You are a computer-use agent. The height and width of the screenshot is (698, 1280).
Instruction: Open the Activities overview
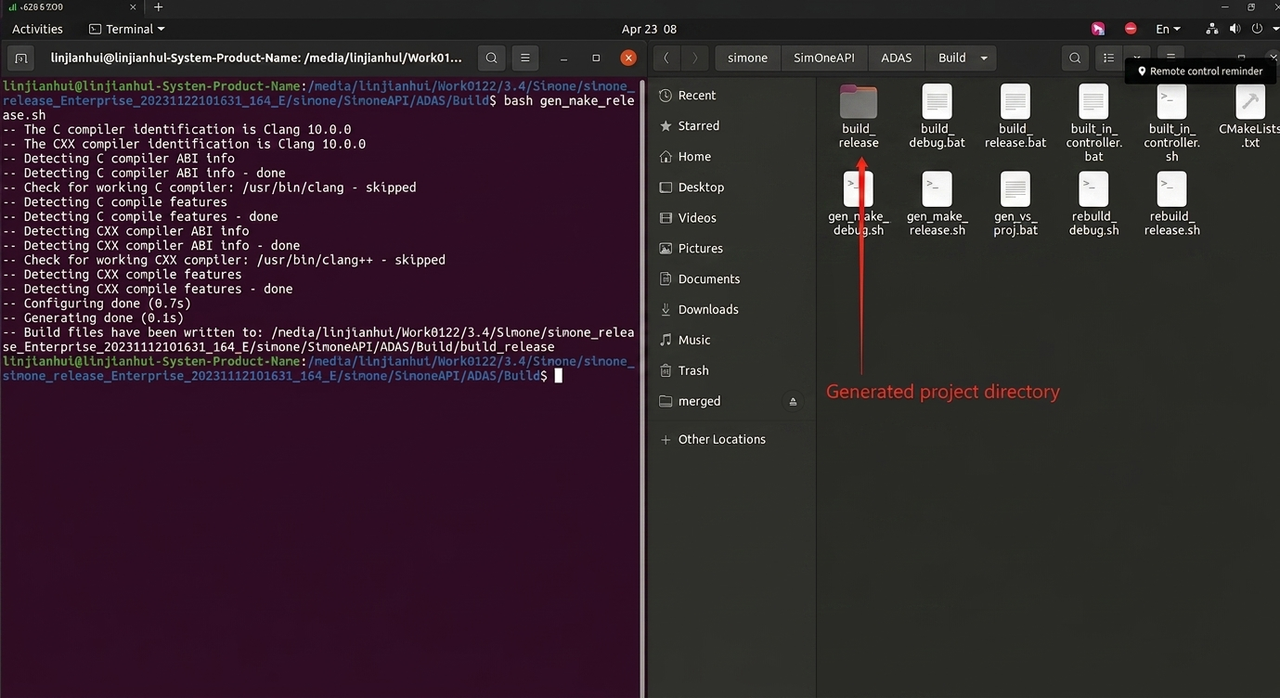(37, 29)
